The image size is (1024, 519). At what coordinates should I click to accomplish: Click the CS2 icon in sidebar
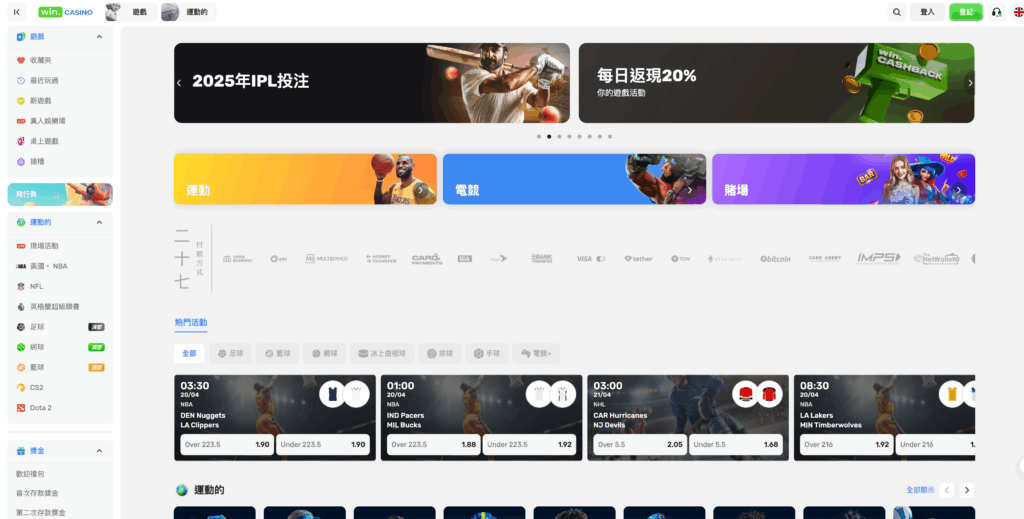tap(21, 388)
